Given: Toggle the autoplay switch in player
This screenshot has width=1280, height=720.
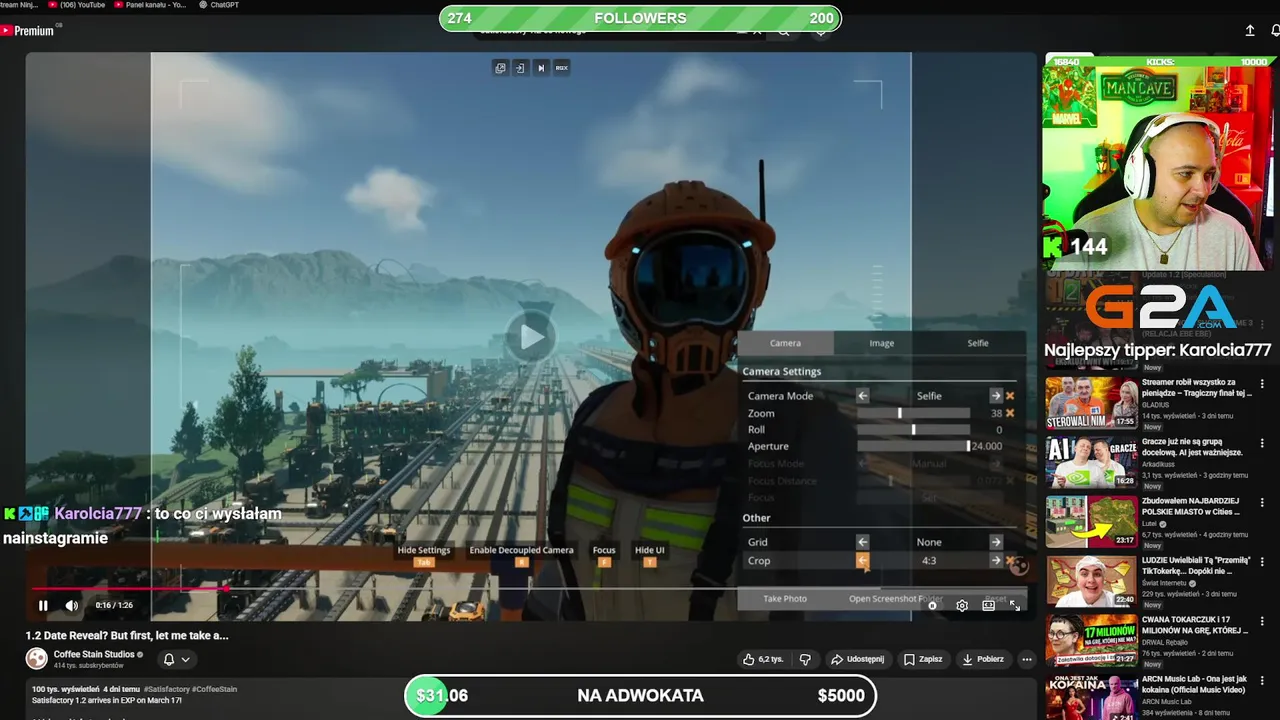Looking at the screenshot, I should pyautogui.click(x=932, y=605).
